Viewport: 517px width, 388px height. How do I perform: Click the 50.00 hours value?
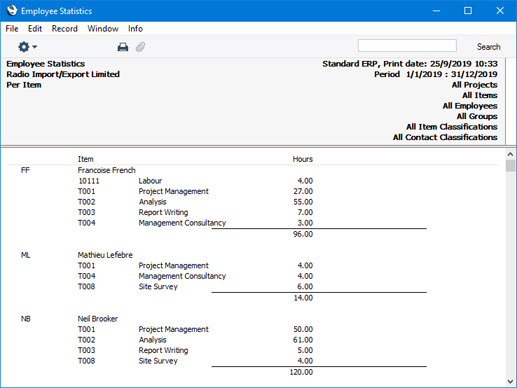point(303,329)
